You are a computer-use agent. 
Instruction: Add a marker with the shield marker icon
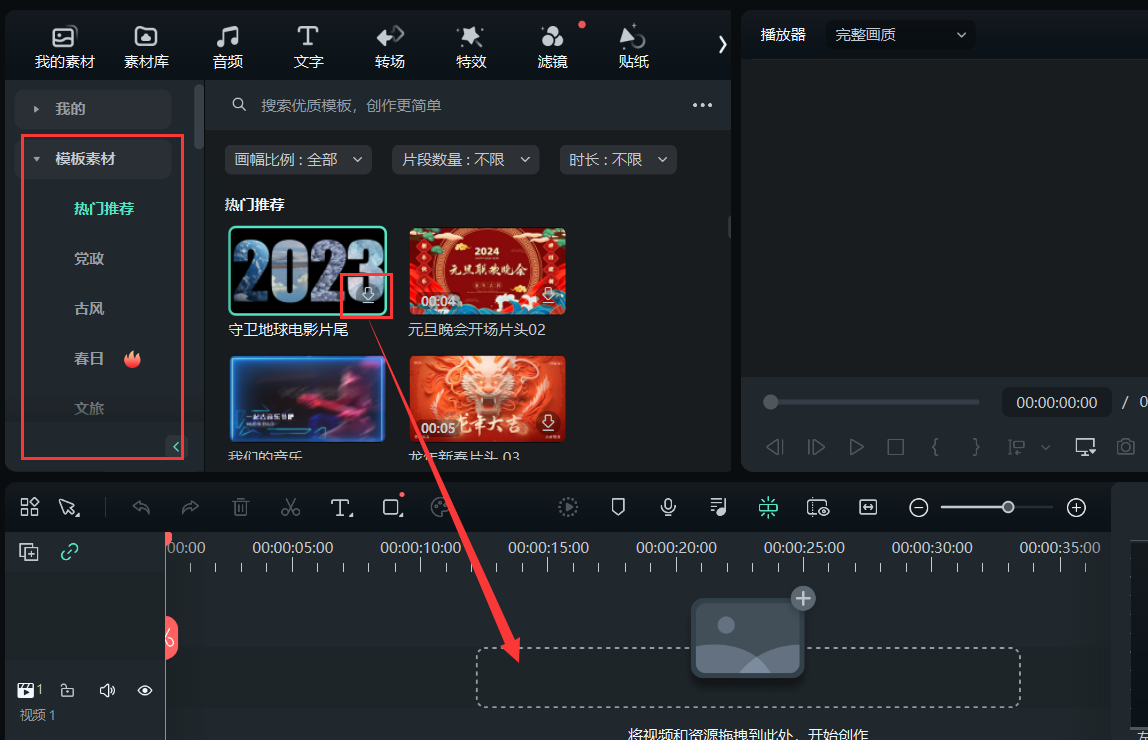click(618, 507)
